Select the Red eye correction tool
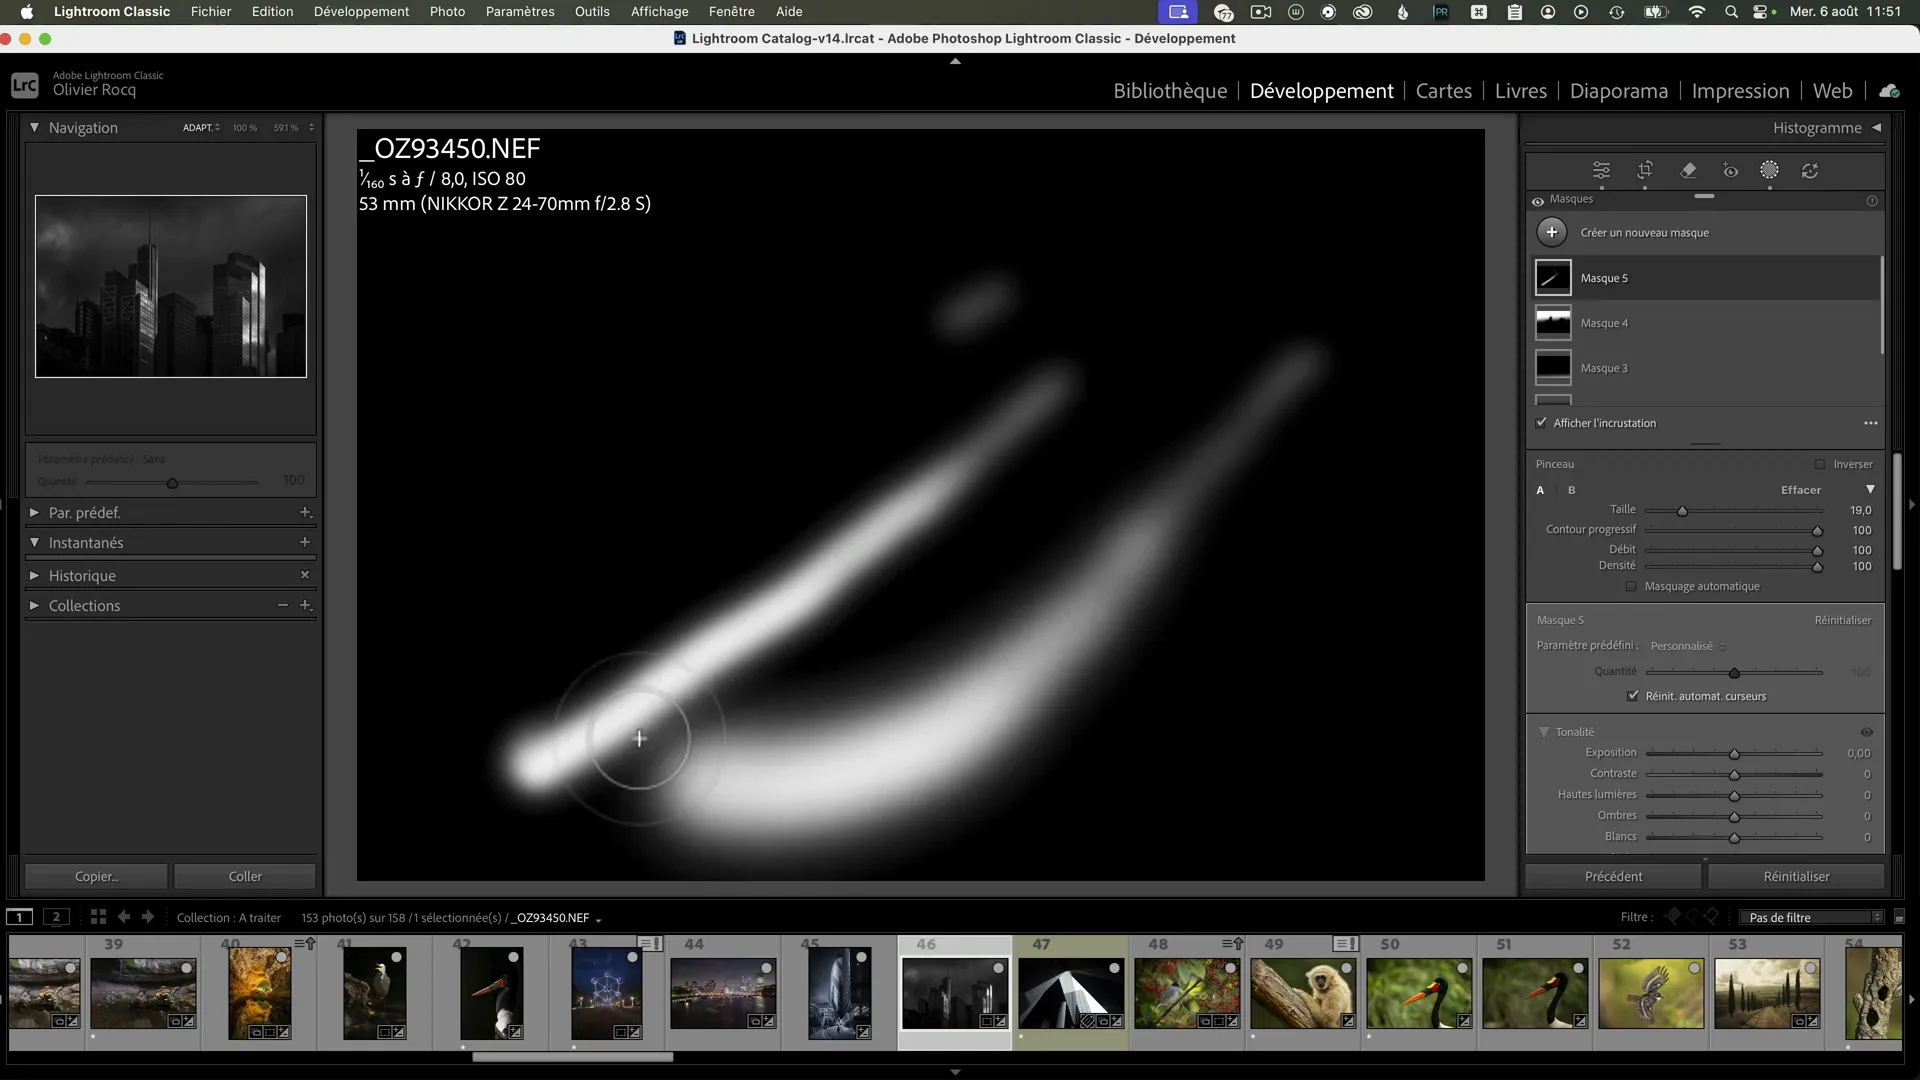 (x=1730, y=171)
